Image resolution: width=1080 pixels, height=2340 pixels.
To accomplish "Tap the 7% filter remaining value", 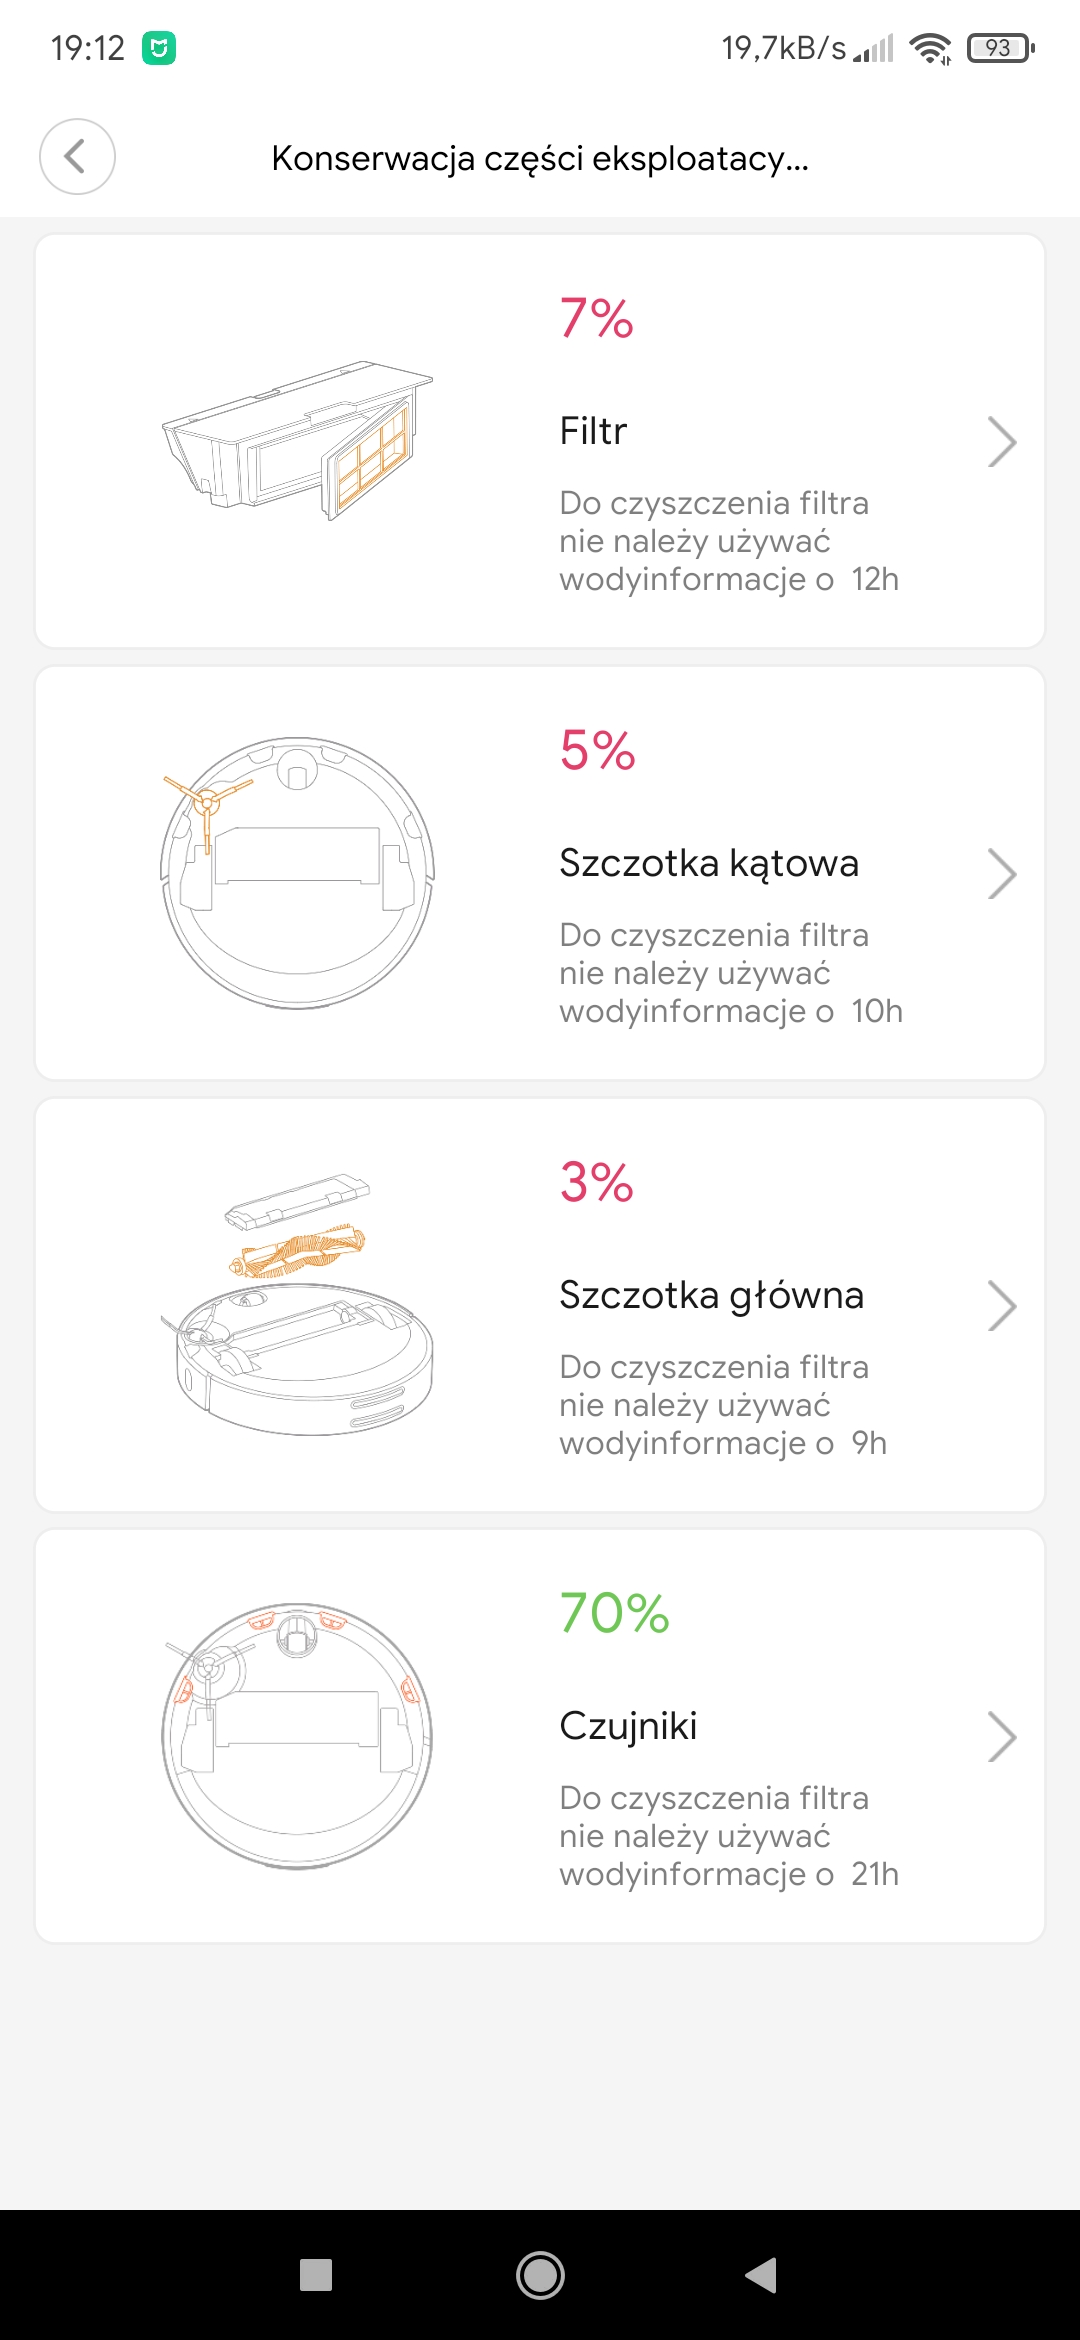I will [x=596, y=318].
